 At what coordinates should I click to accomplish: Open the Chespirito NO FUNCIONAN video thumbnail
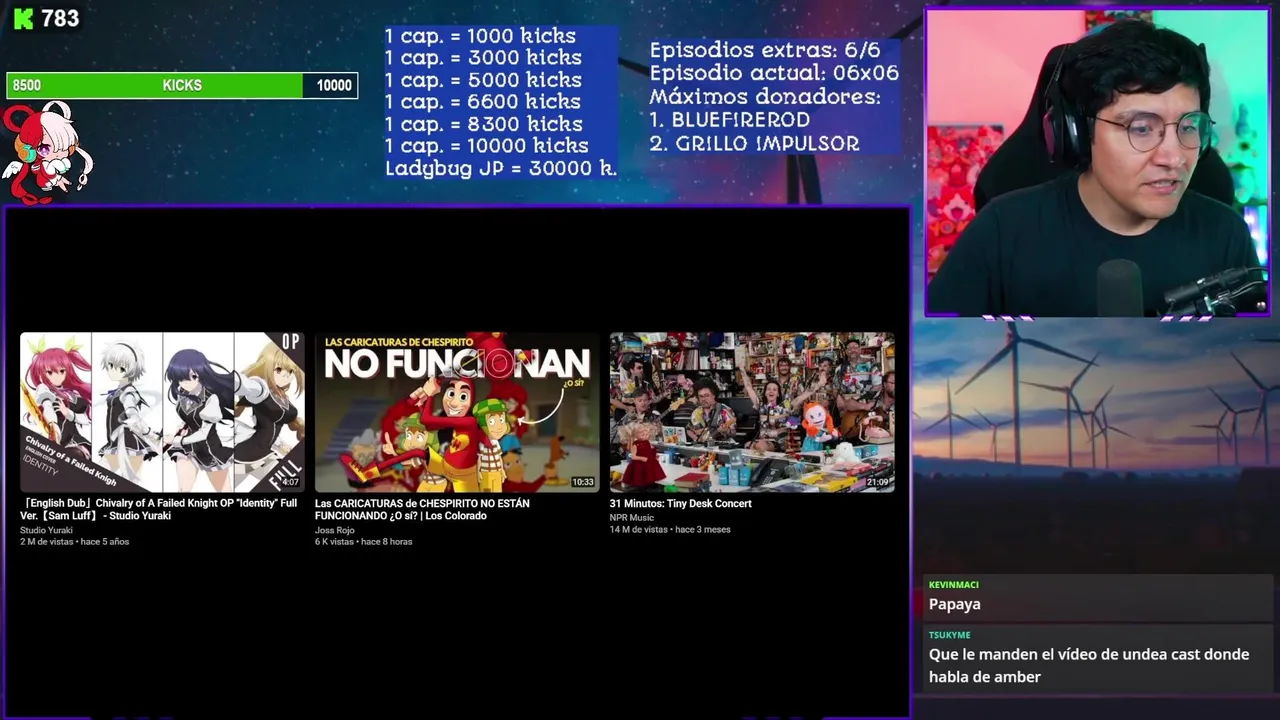(x=457, y=412)
